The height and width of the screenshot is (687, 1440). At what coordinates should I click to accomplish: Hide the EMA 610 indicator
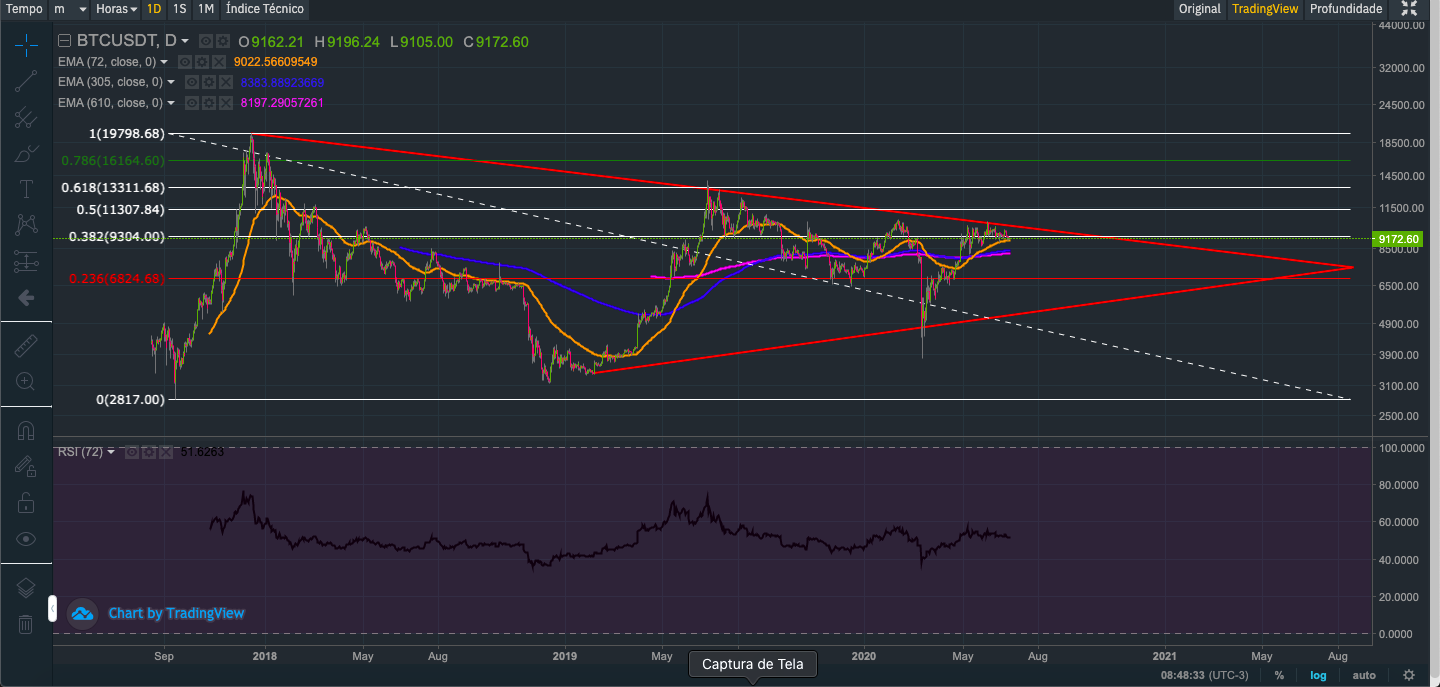192,103
